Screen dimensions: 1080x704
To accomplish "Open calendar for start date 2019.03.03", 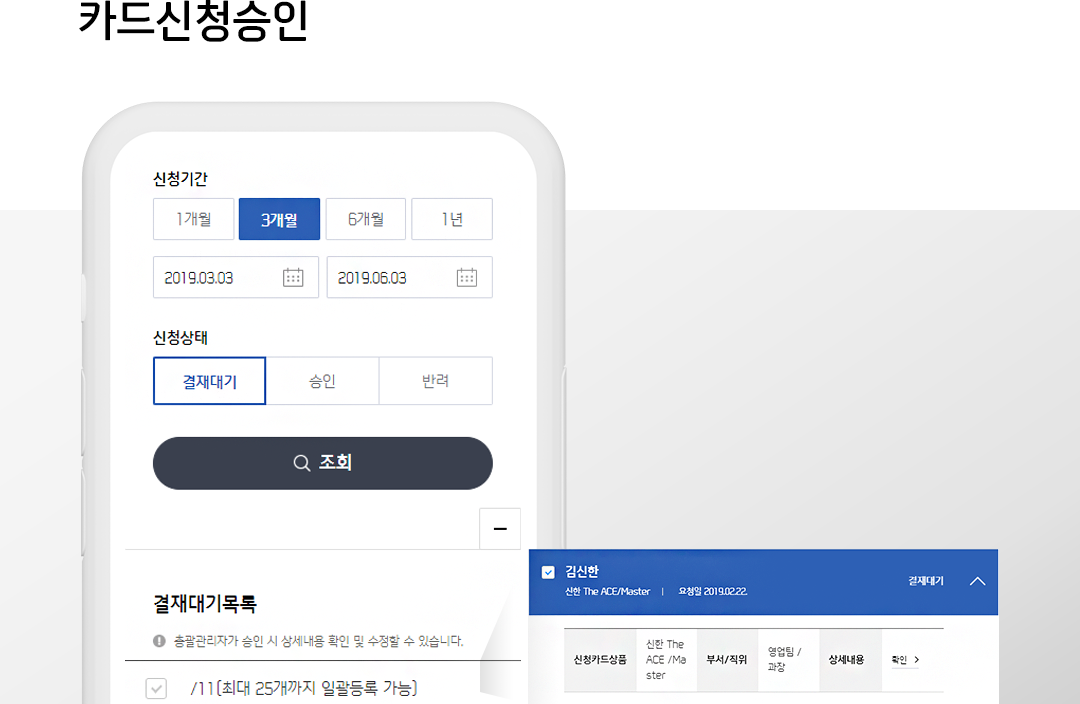I will click(293, 278).
